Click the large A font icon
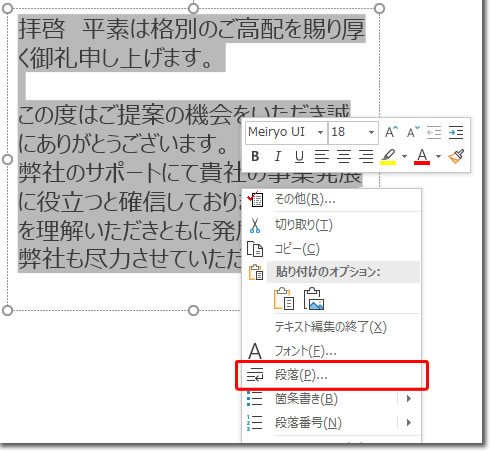 tap(255, 351)
